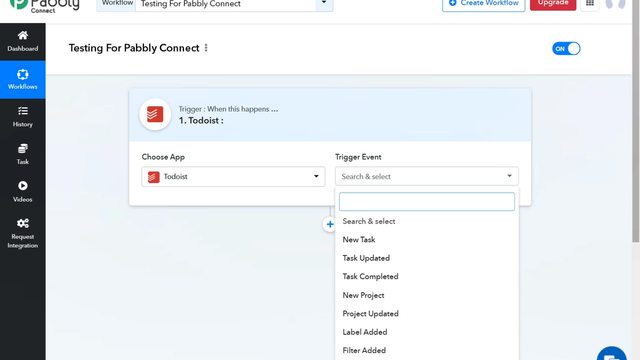Image resolution: width=640 pixels, height=360 pixels.
Task: Open the workflow title three-dot menu
Action: [x=206, y=48]
